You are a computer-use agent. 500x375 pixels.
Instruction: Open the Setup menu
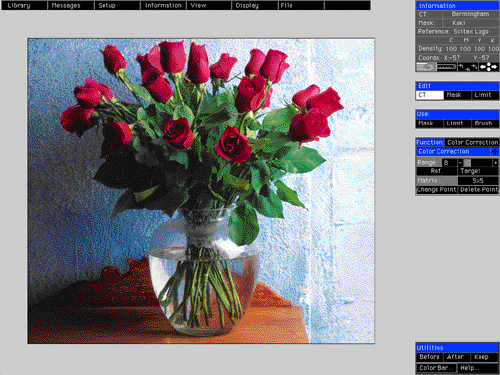[x=117, y=5]
